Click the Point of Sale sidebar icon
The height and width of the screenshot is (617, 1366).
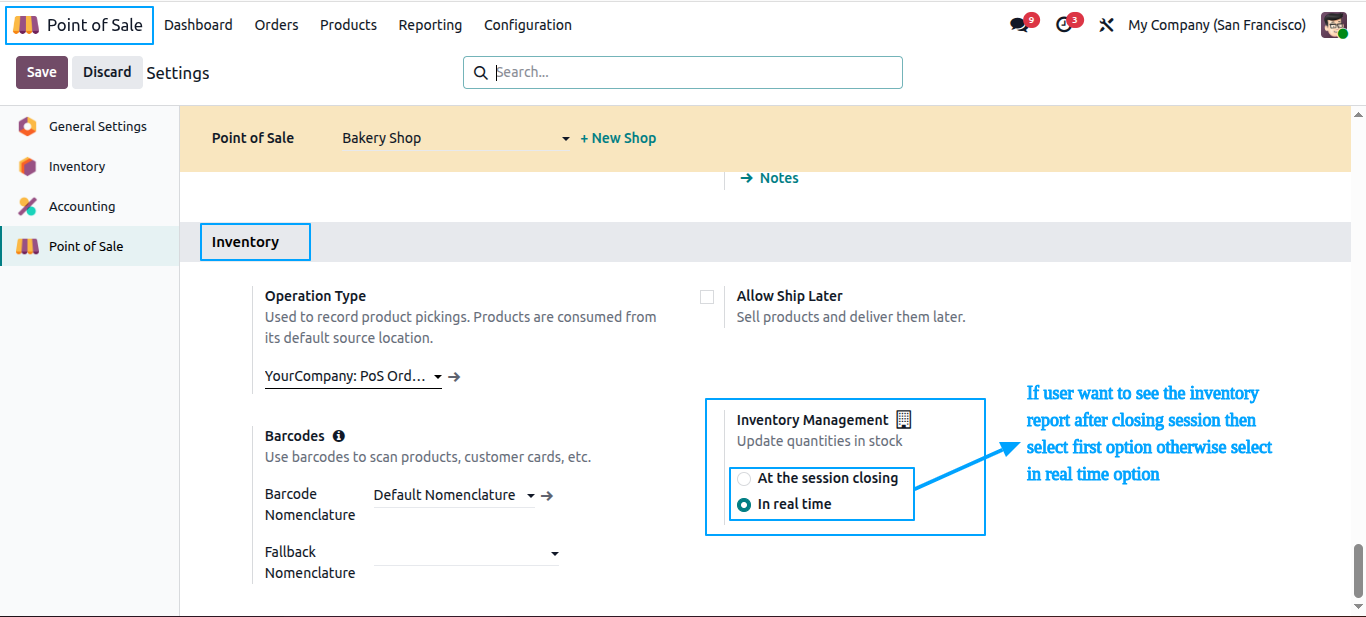point(28,246)
